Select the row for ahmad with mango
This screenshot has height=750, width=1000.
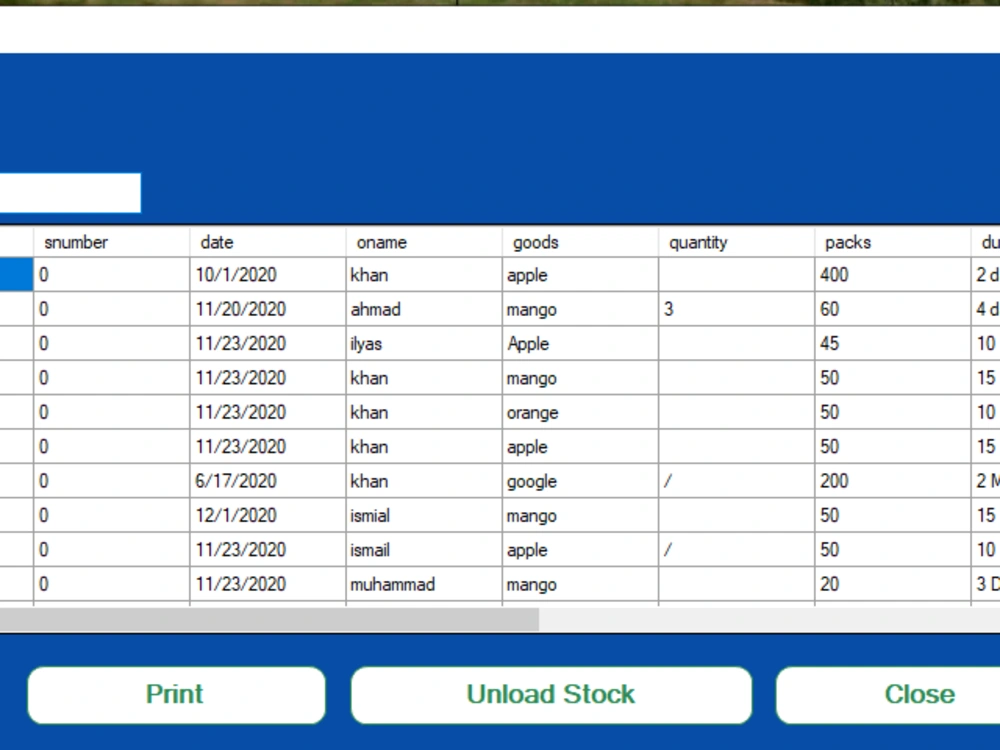(x=400, y=309)
